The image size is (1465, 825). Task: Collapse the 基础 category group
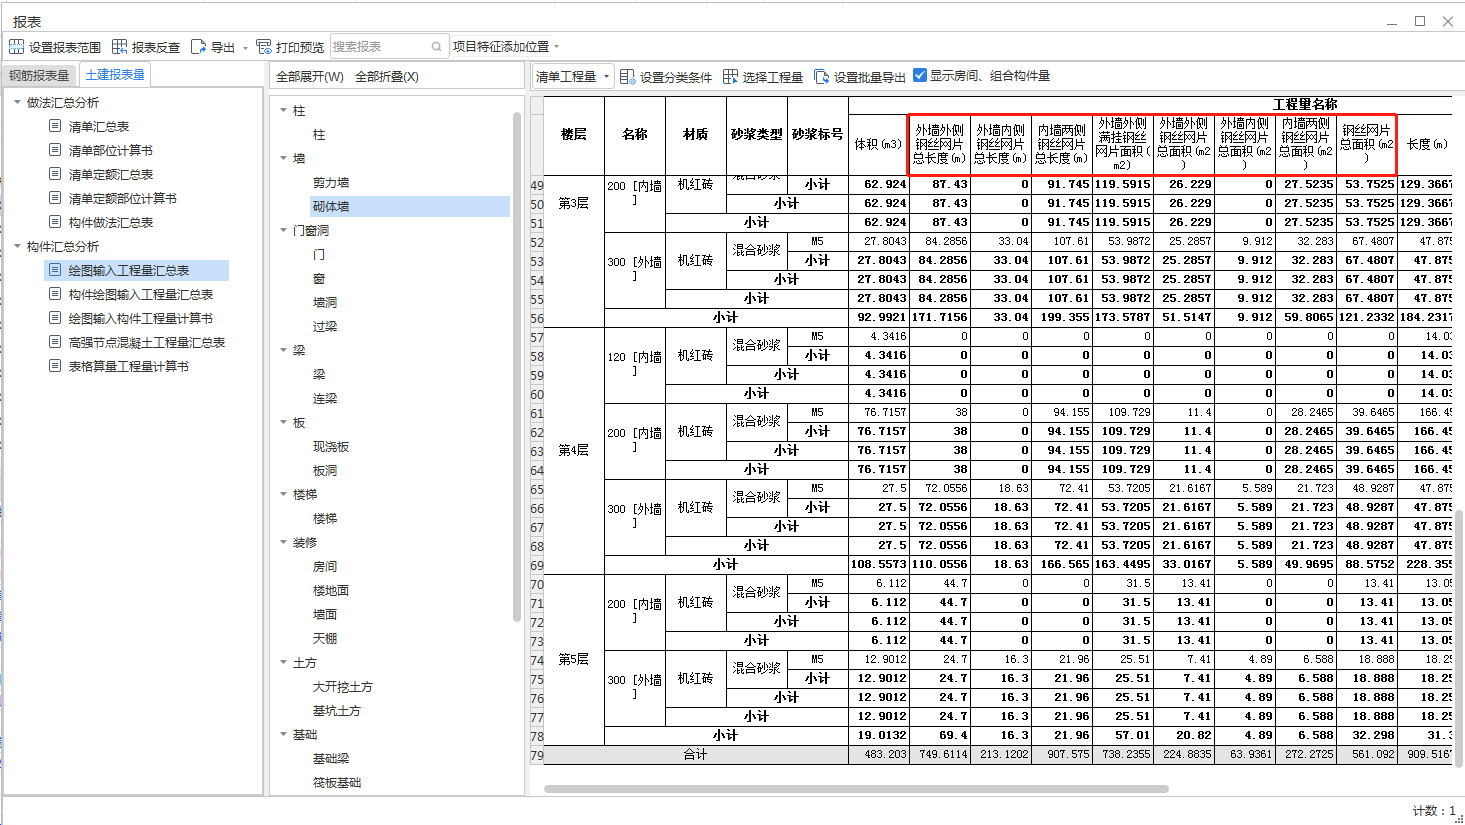[284, 734]
